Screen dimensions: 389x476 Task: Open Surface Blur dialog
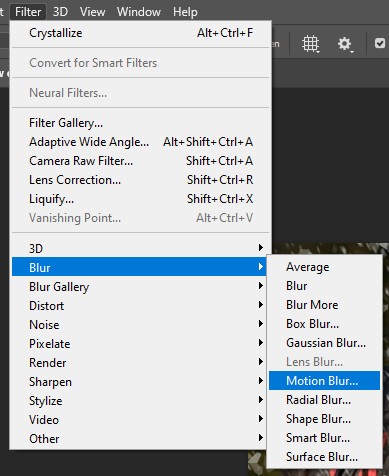tap(324, 457)
